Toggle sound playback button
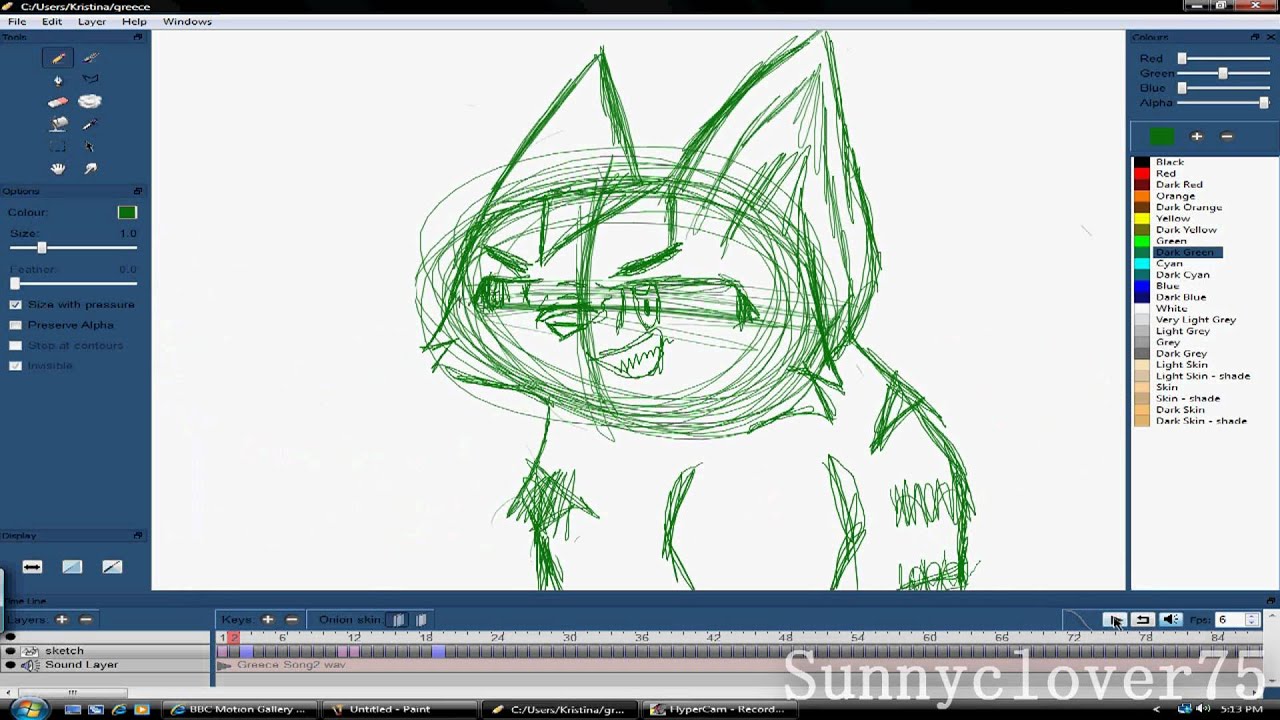The image size is (1280, 720). pyautogui.click(x=1171, y=620)
